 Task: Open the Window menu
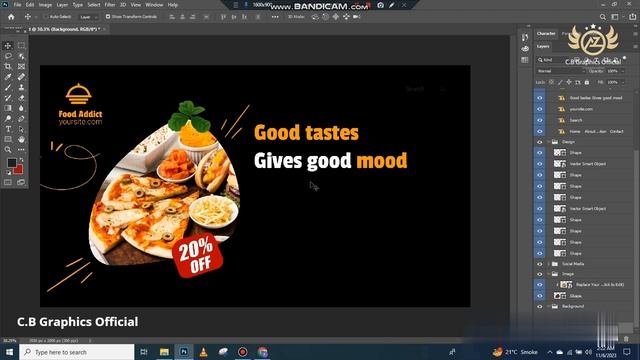(154, 5)
